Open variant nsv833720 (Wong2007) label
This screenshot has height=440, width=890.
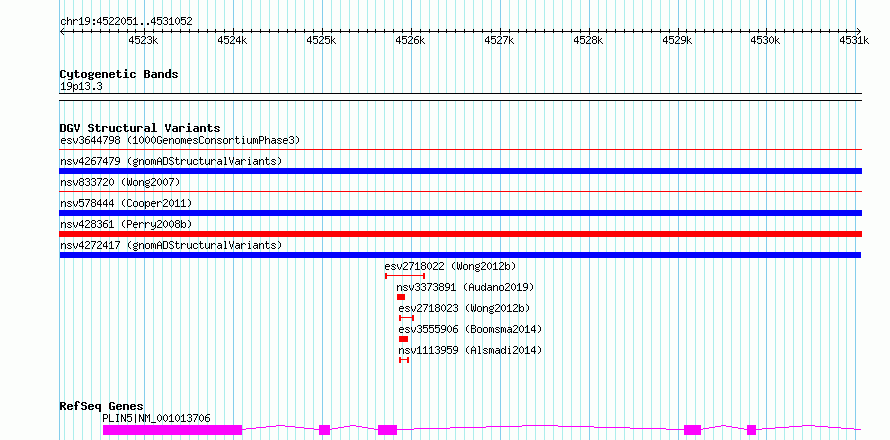(x=120, y=182)
